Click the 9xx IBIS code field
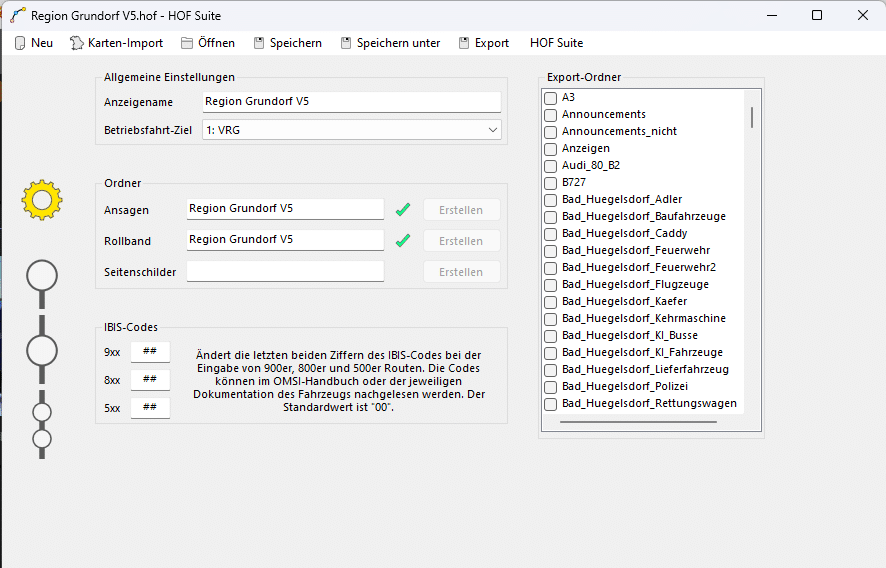This screenshot has height=568, width=886. (150, 352)
